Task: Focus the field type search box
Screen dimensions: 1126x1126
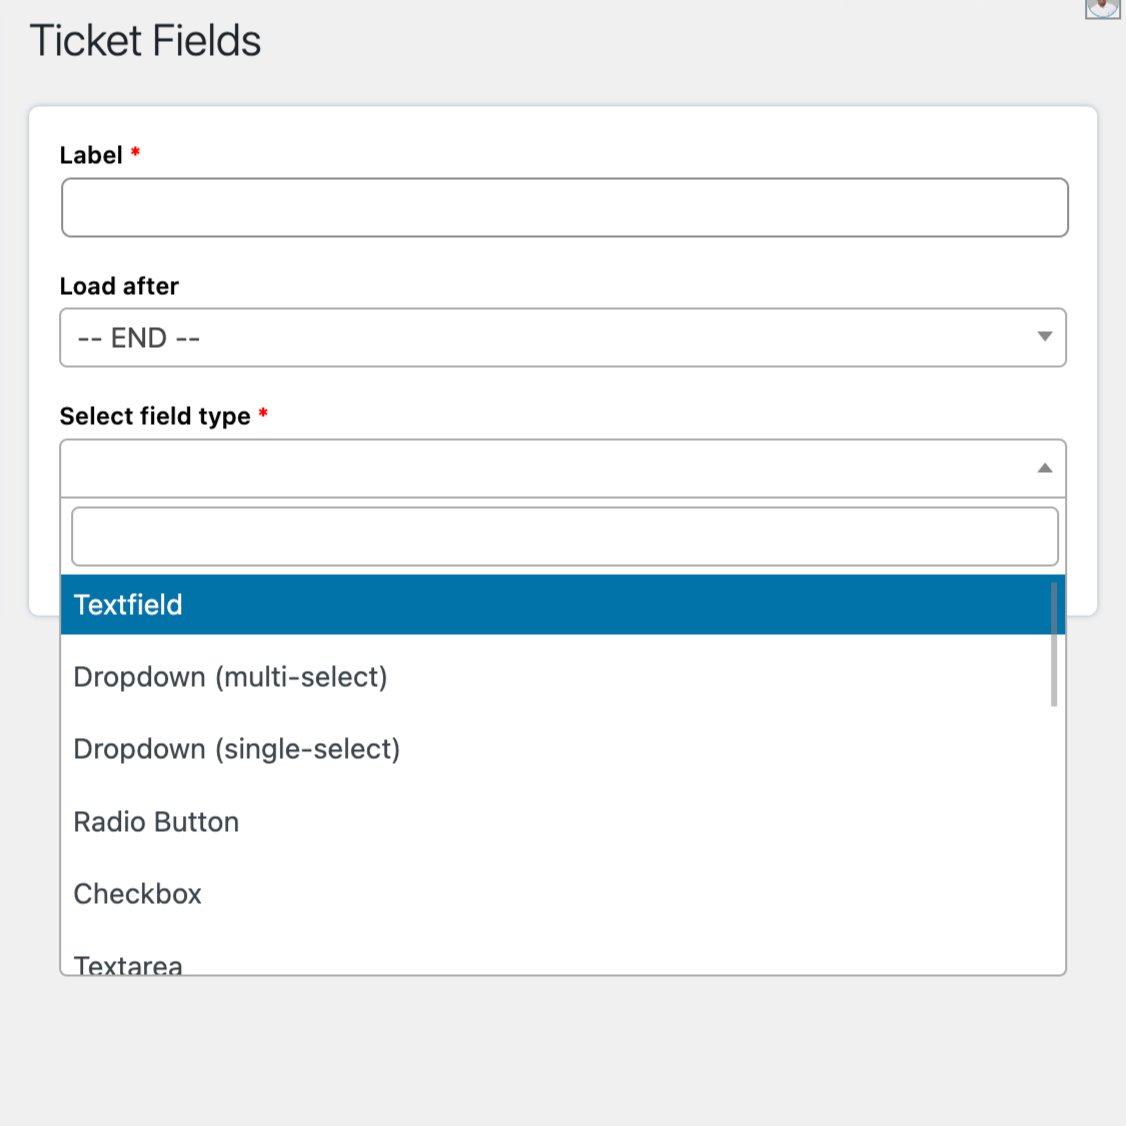Action: click(564, 537)
